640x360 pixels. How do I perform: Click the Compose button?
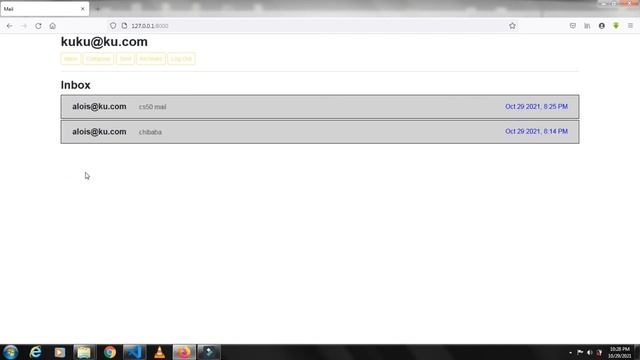[x=98, y=59]
